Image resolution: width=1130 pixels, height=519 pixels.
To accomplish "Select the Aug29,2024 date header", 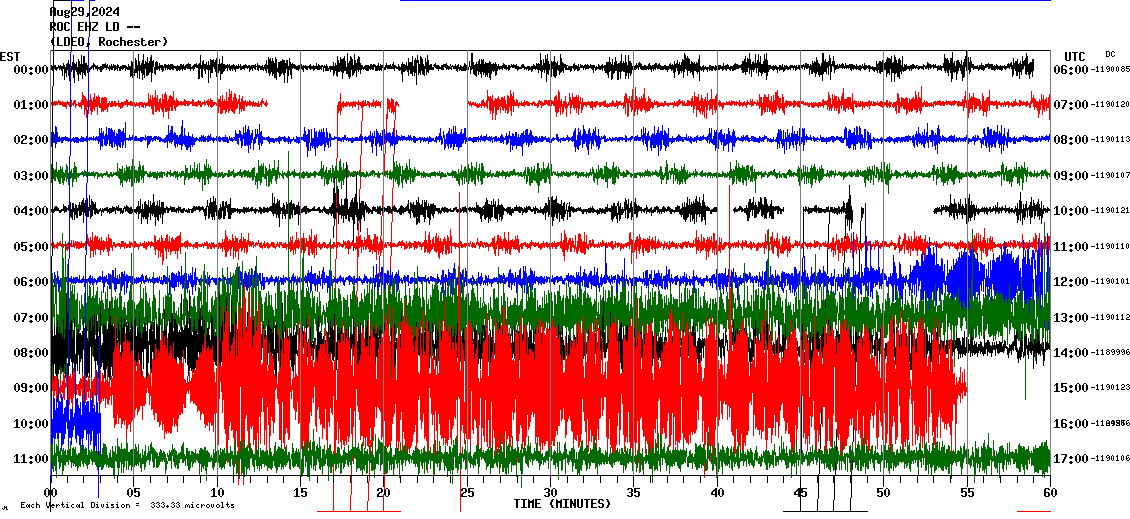I will point(84,12).
